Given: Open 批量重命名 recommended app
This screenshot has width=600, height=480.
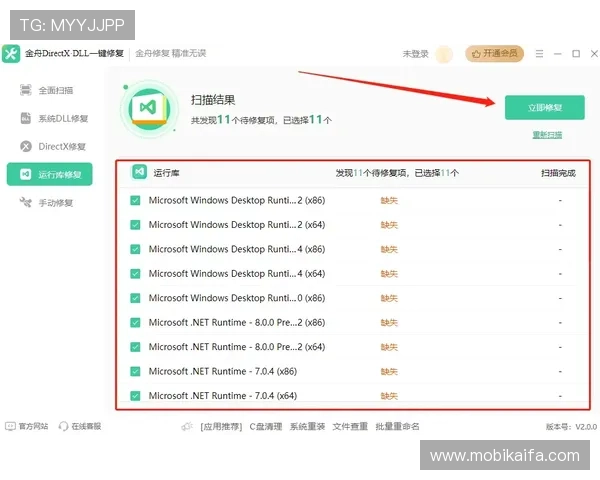Looking at the screenshot, I should coord(397,426).
